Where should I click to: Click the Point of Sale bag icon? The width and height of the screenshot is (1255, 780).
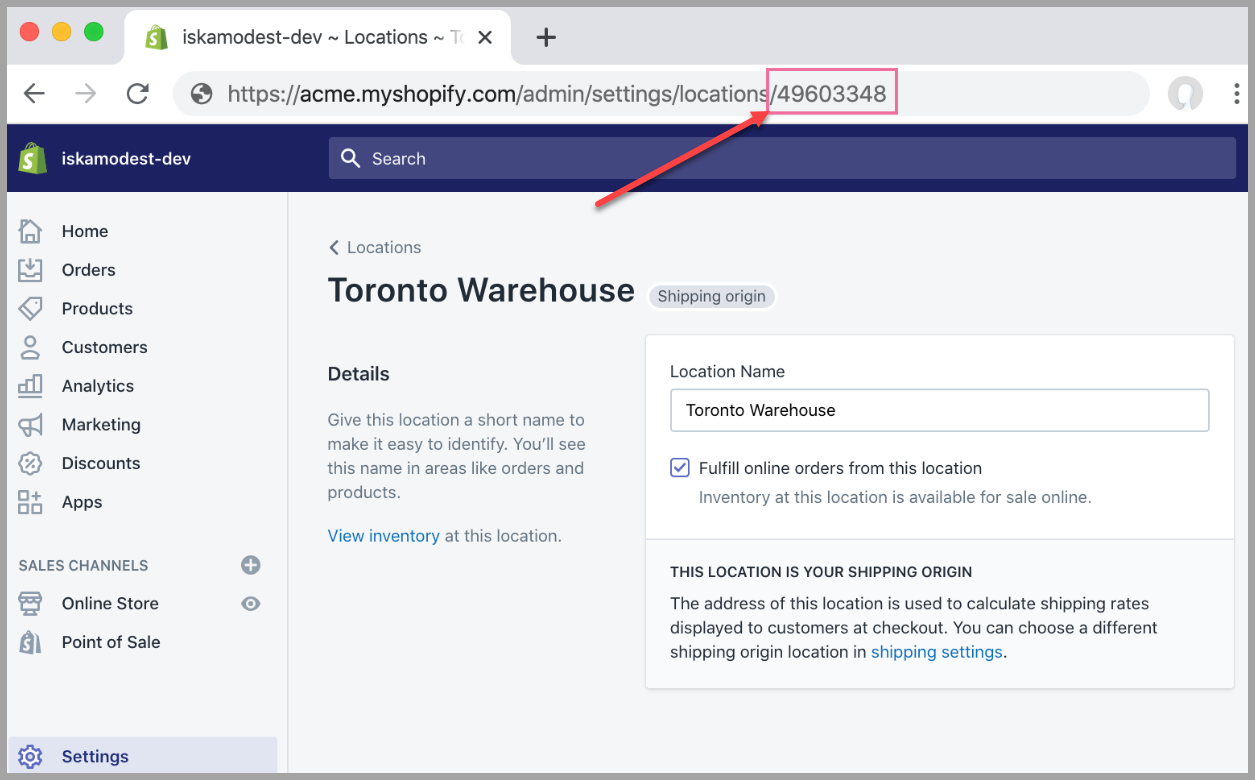31,642
